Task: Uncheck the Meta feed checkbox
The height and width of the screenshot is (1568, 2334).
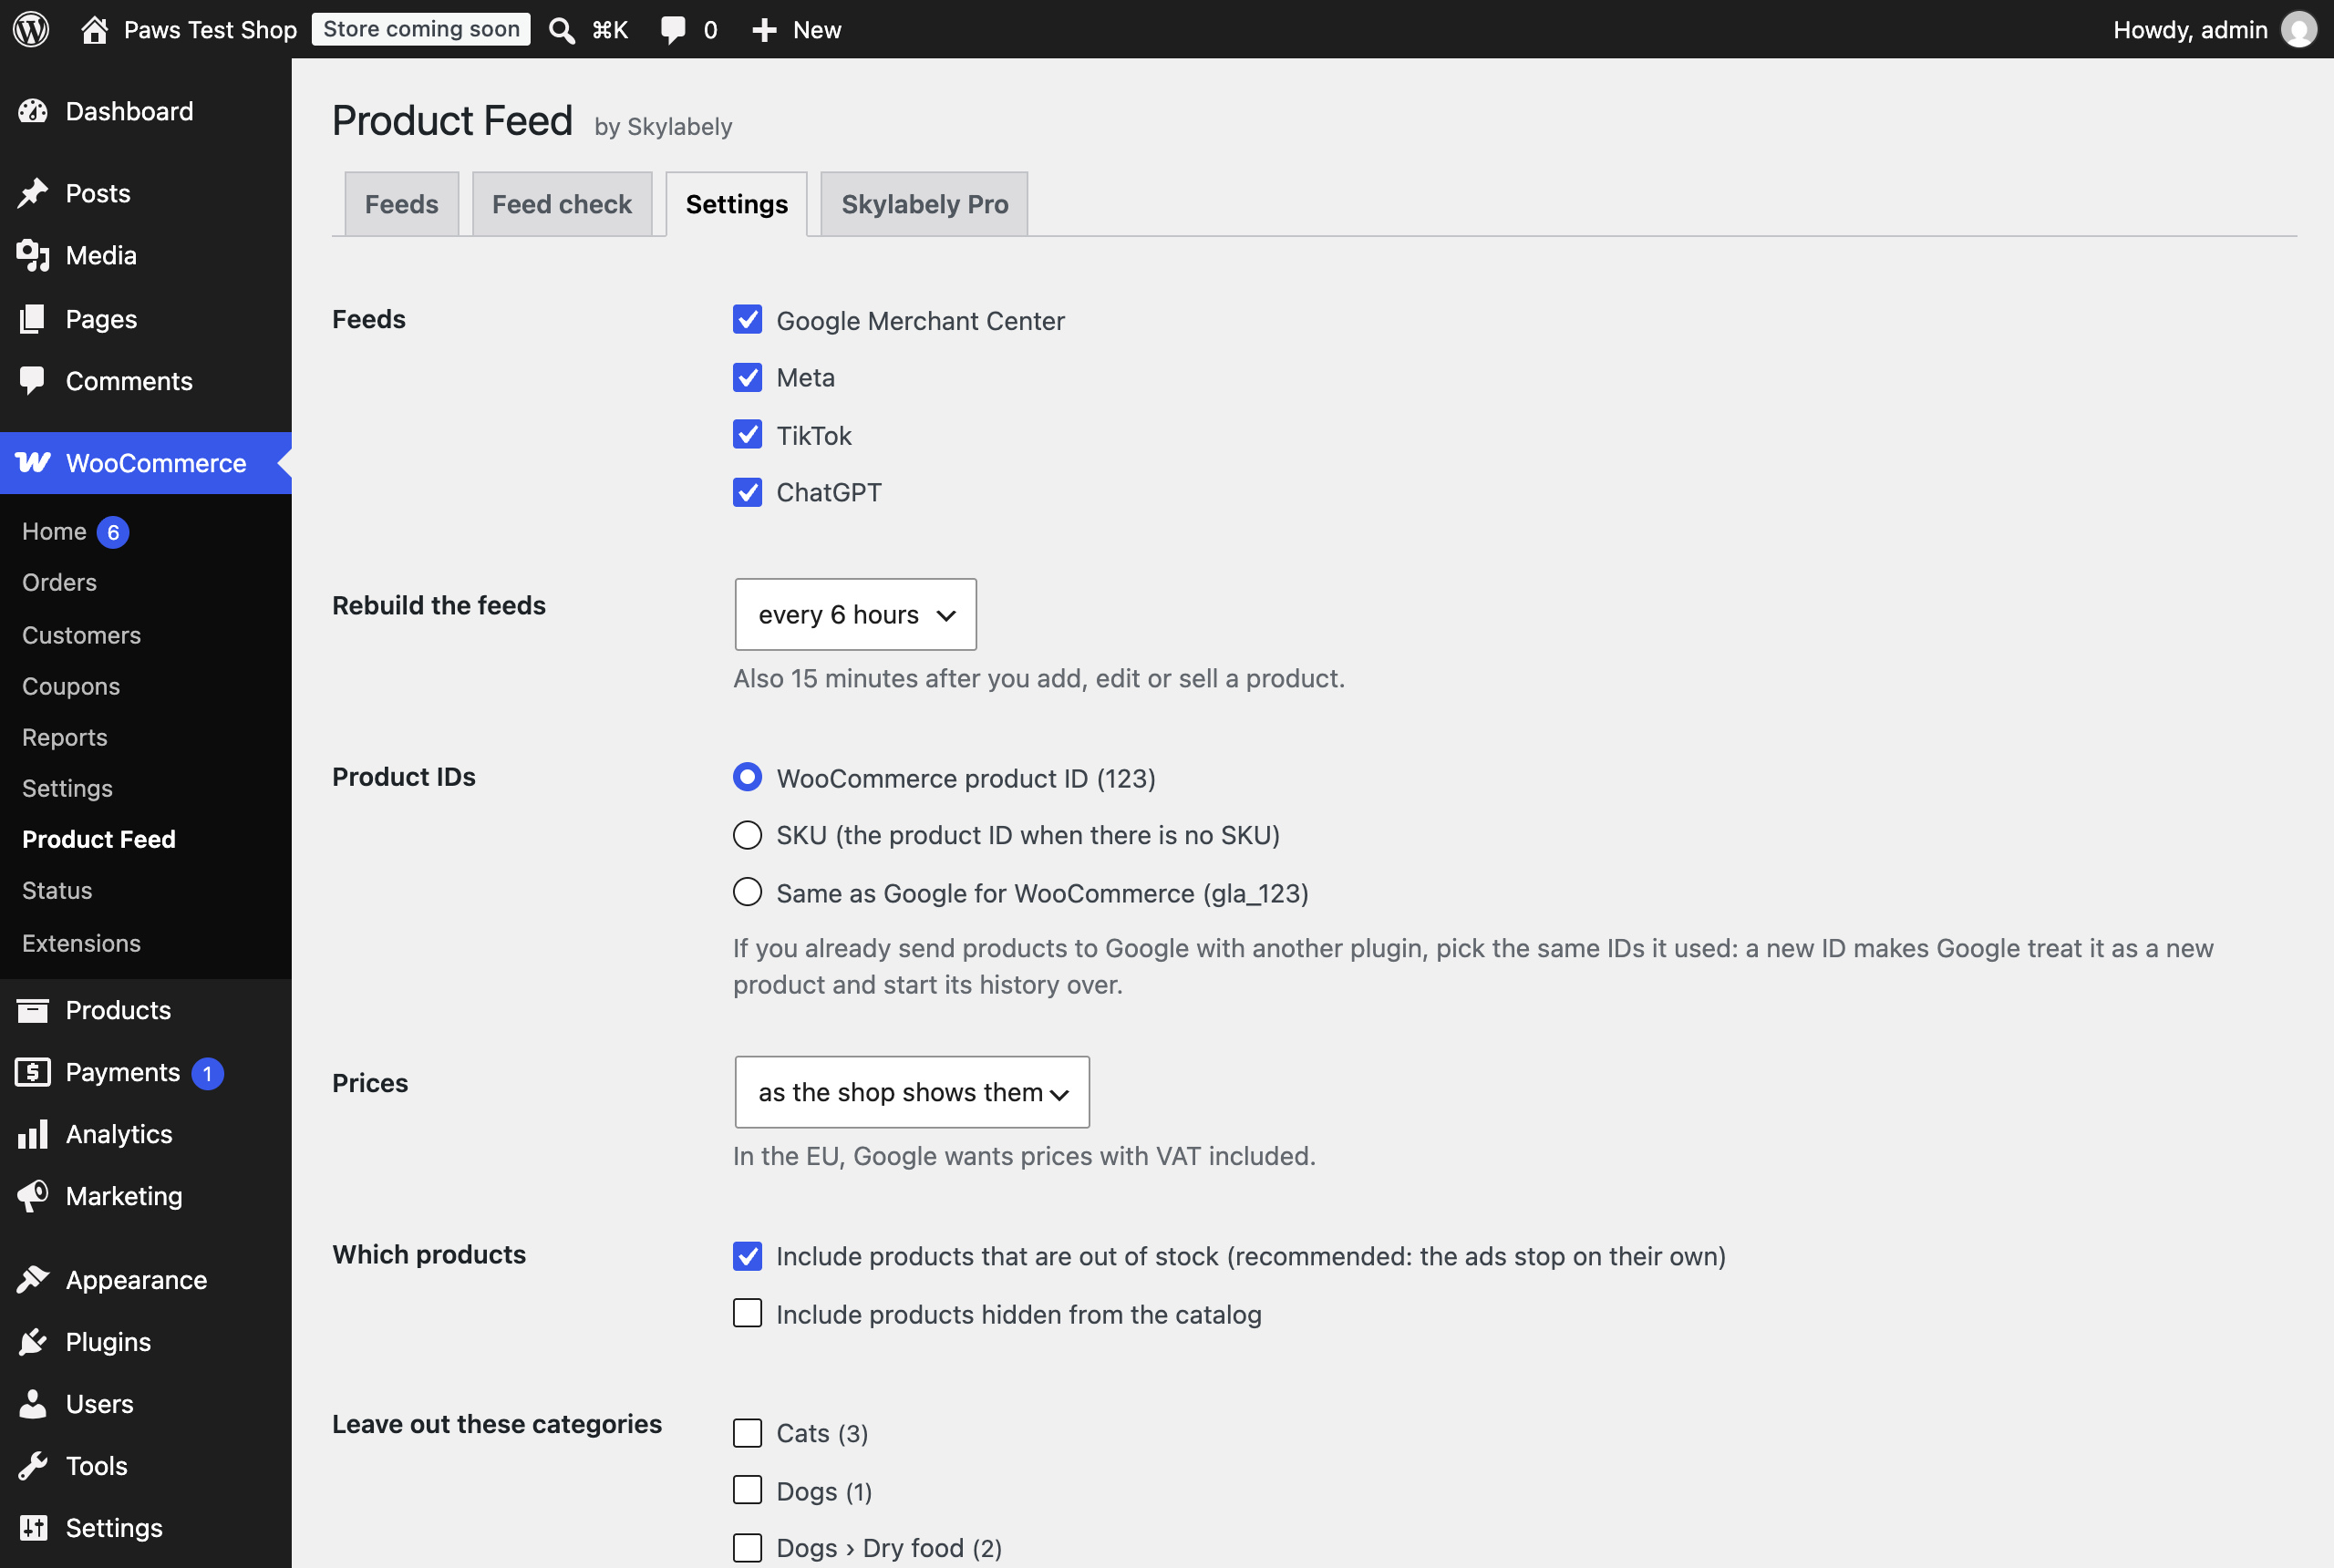Action: tap(747, 377)
